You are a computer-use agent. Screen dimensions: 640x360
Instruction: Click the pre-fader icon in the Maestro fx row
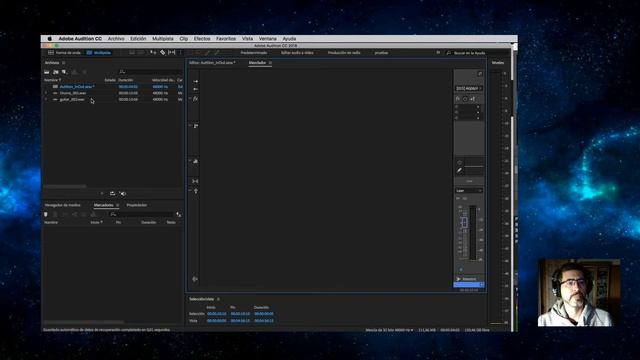click(x=472, y=99)
